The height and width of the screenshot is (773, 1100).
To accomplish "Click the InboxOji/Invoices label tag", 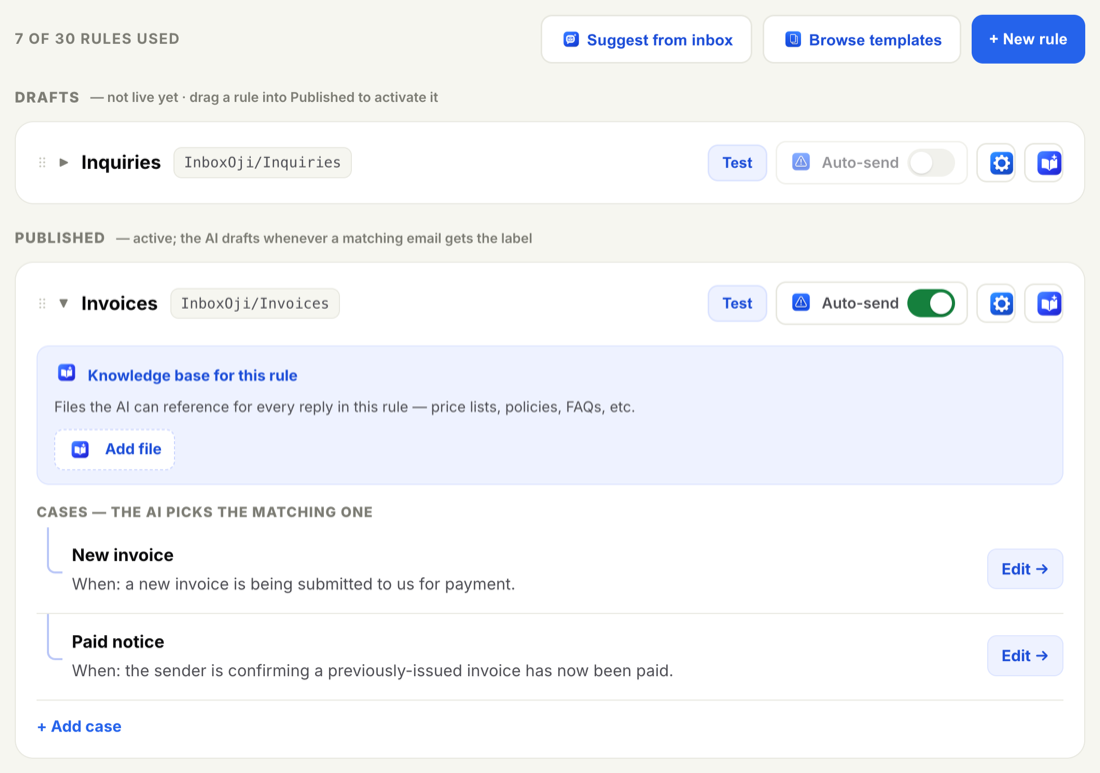I will point(255,304).
